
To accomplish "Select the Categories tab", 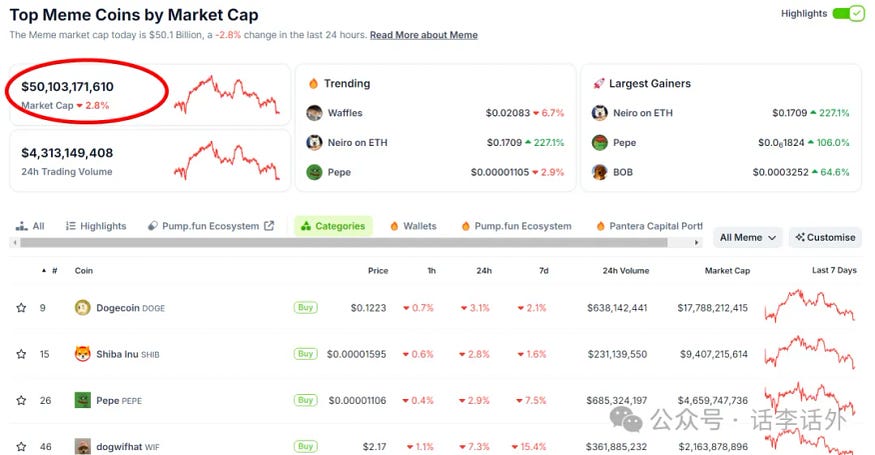I will click(333, 226).
